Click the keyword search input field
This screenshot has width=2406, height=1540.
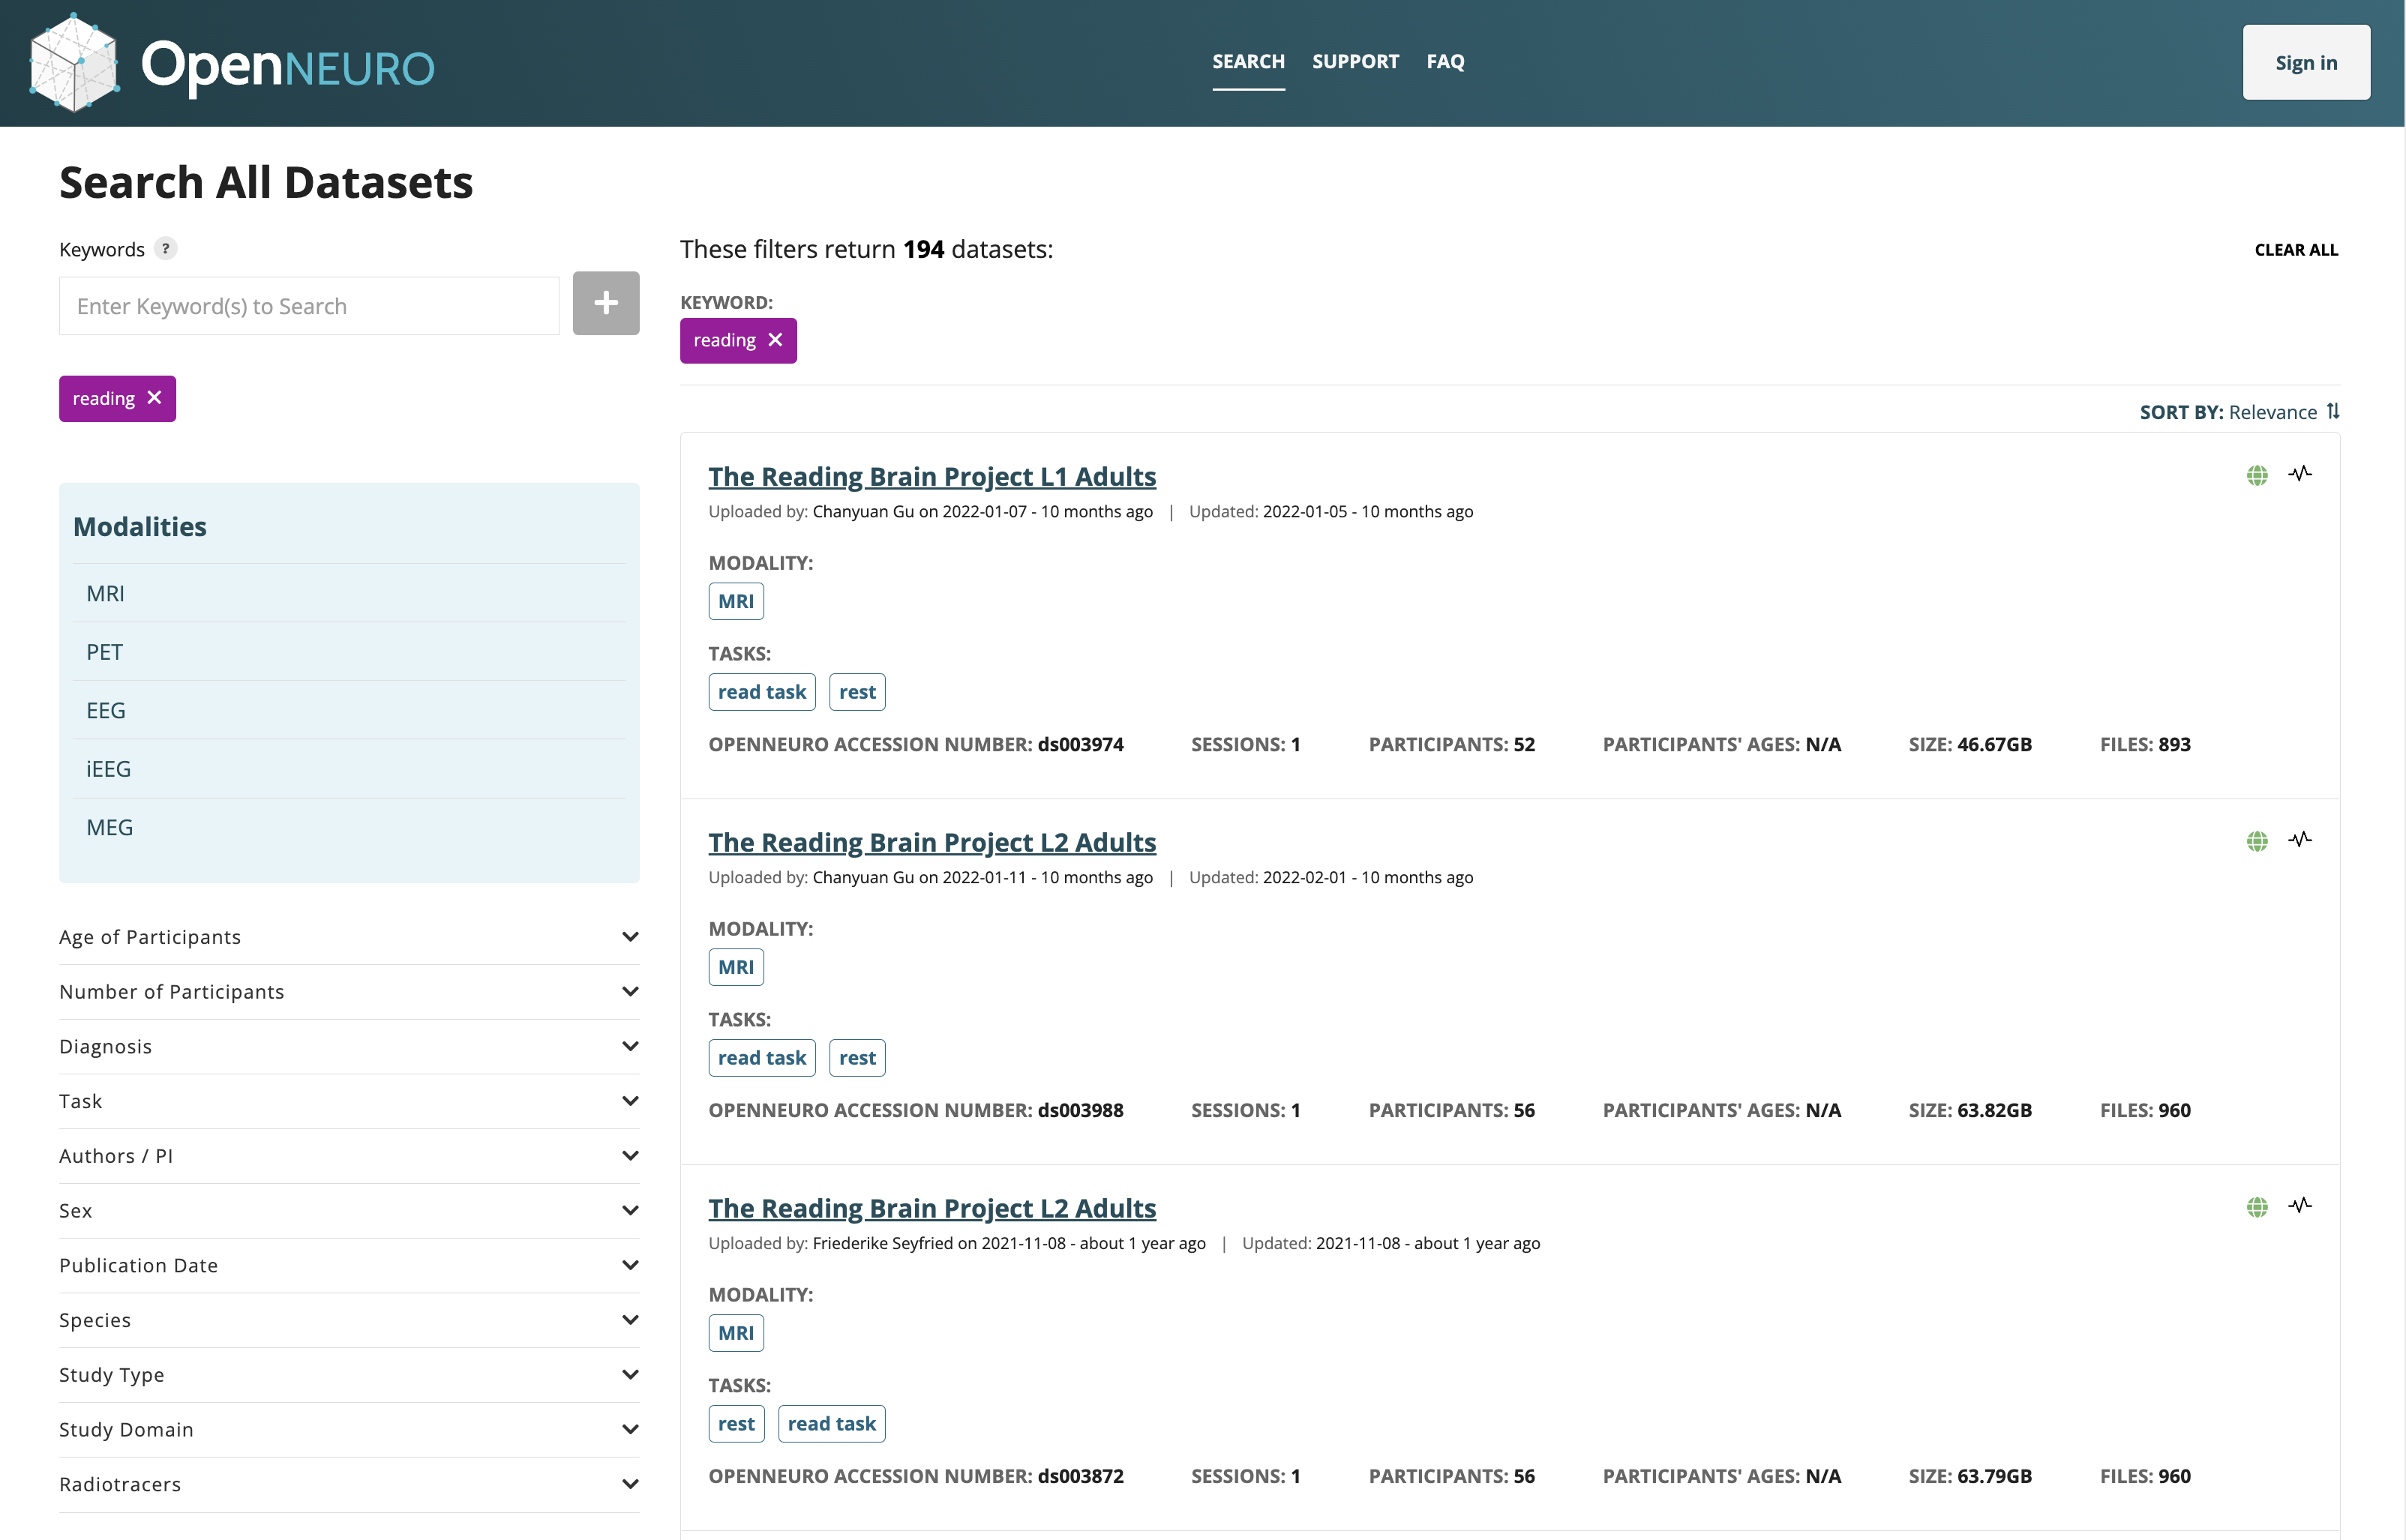pyautogui.click(x=309, y=306)
